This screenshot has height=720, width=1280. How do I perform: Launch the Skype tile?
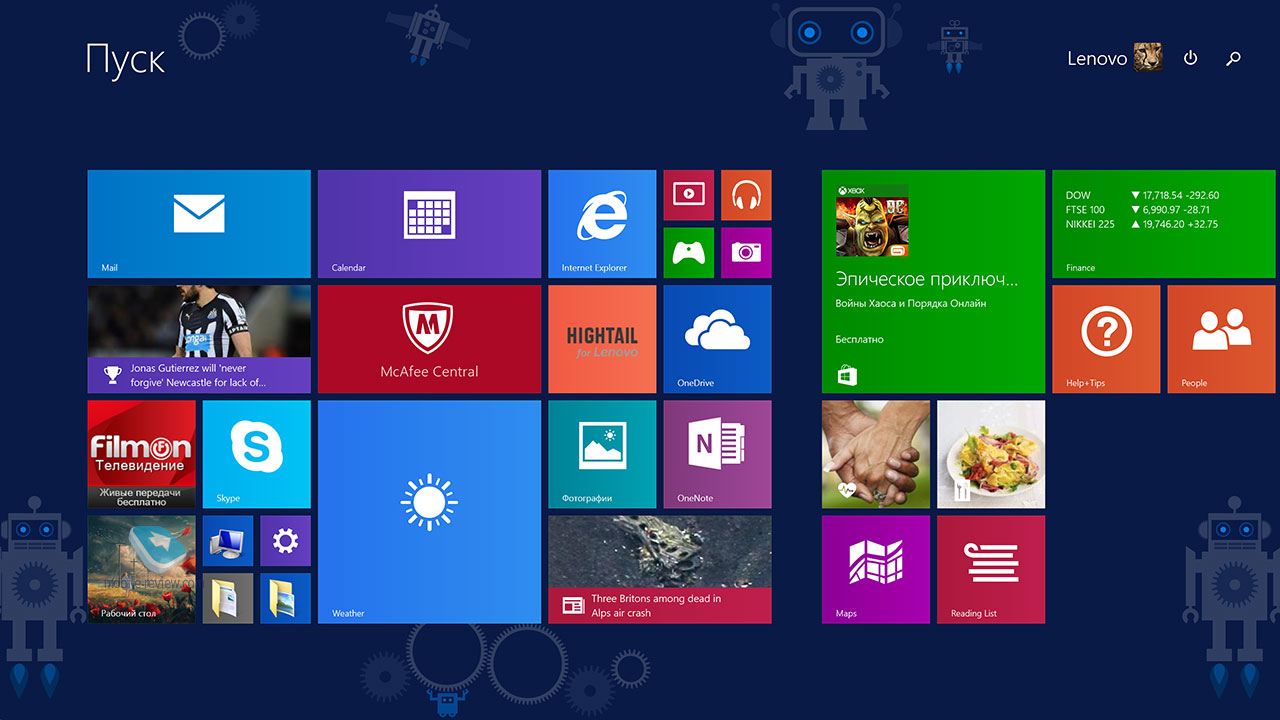[257, 454]
